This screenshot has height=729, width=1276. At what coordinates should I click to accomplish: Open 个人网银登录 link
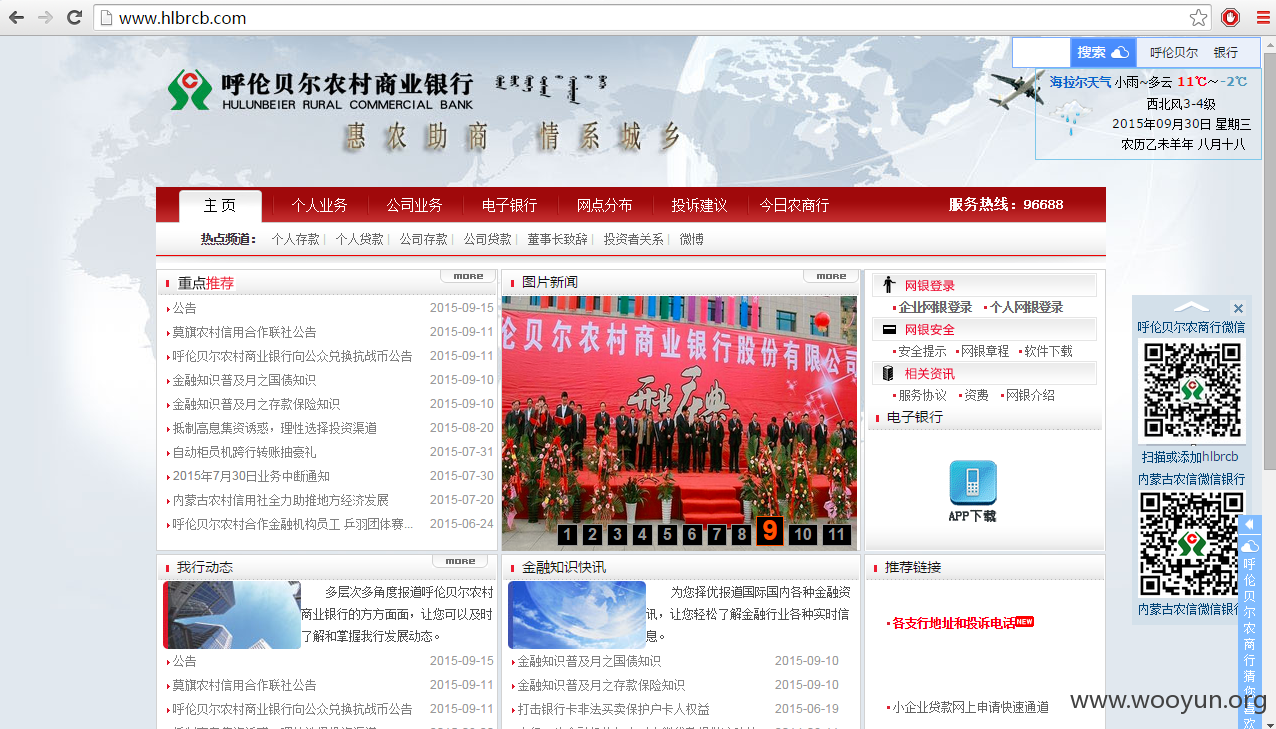coord(1026,307)
